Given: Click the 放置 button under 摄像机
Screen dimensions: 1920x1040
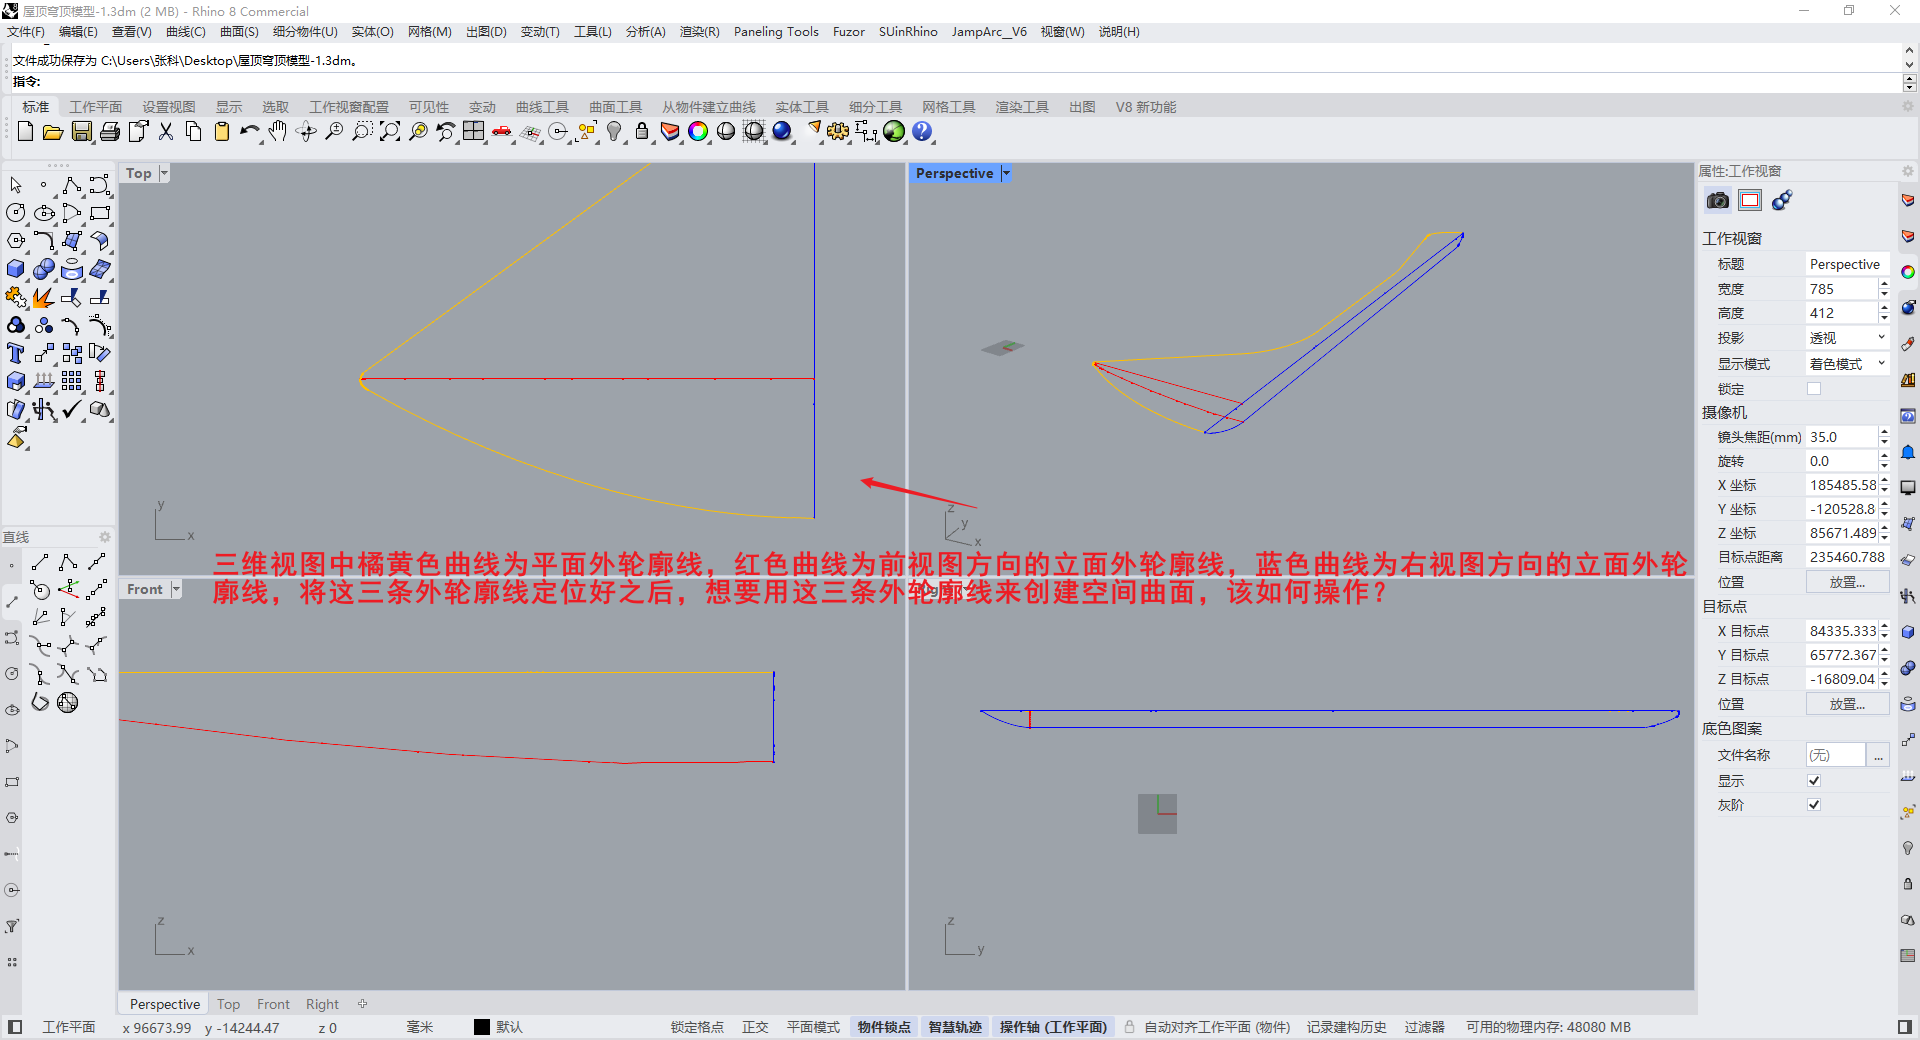Looking at the screenshot, I should 1847,582.
